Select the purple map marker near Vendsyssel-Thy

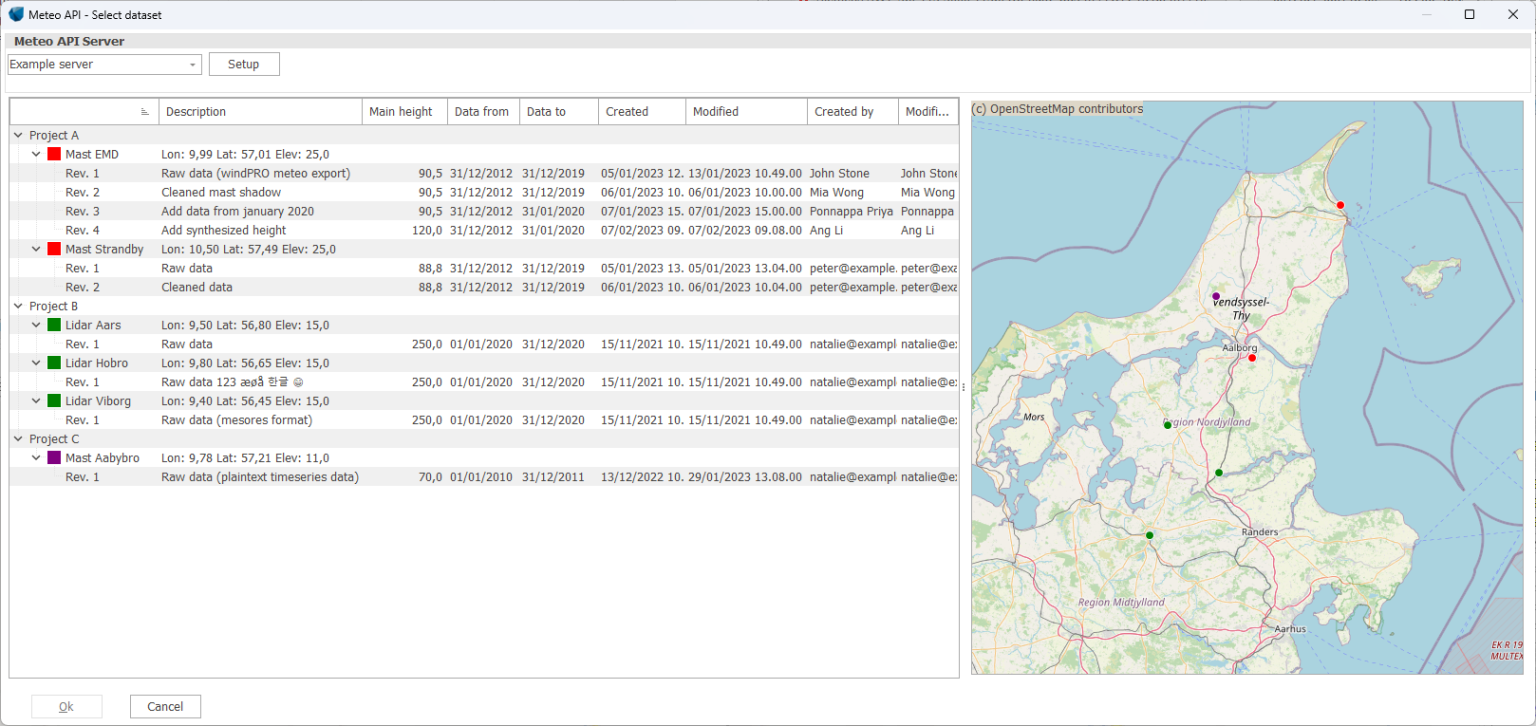pos(1215,296)
